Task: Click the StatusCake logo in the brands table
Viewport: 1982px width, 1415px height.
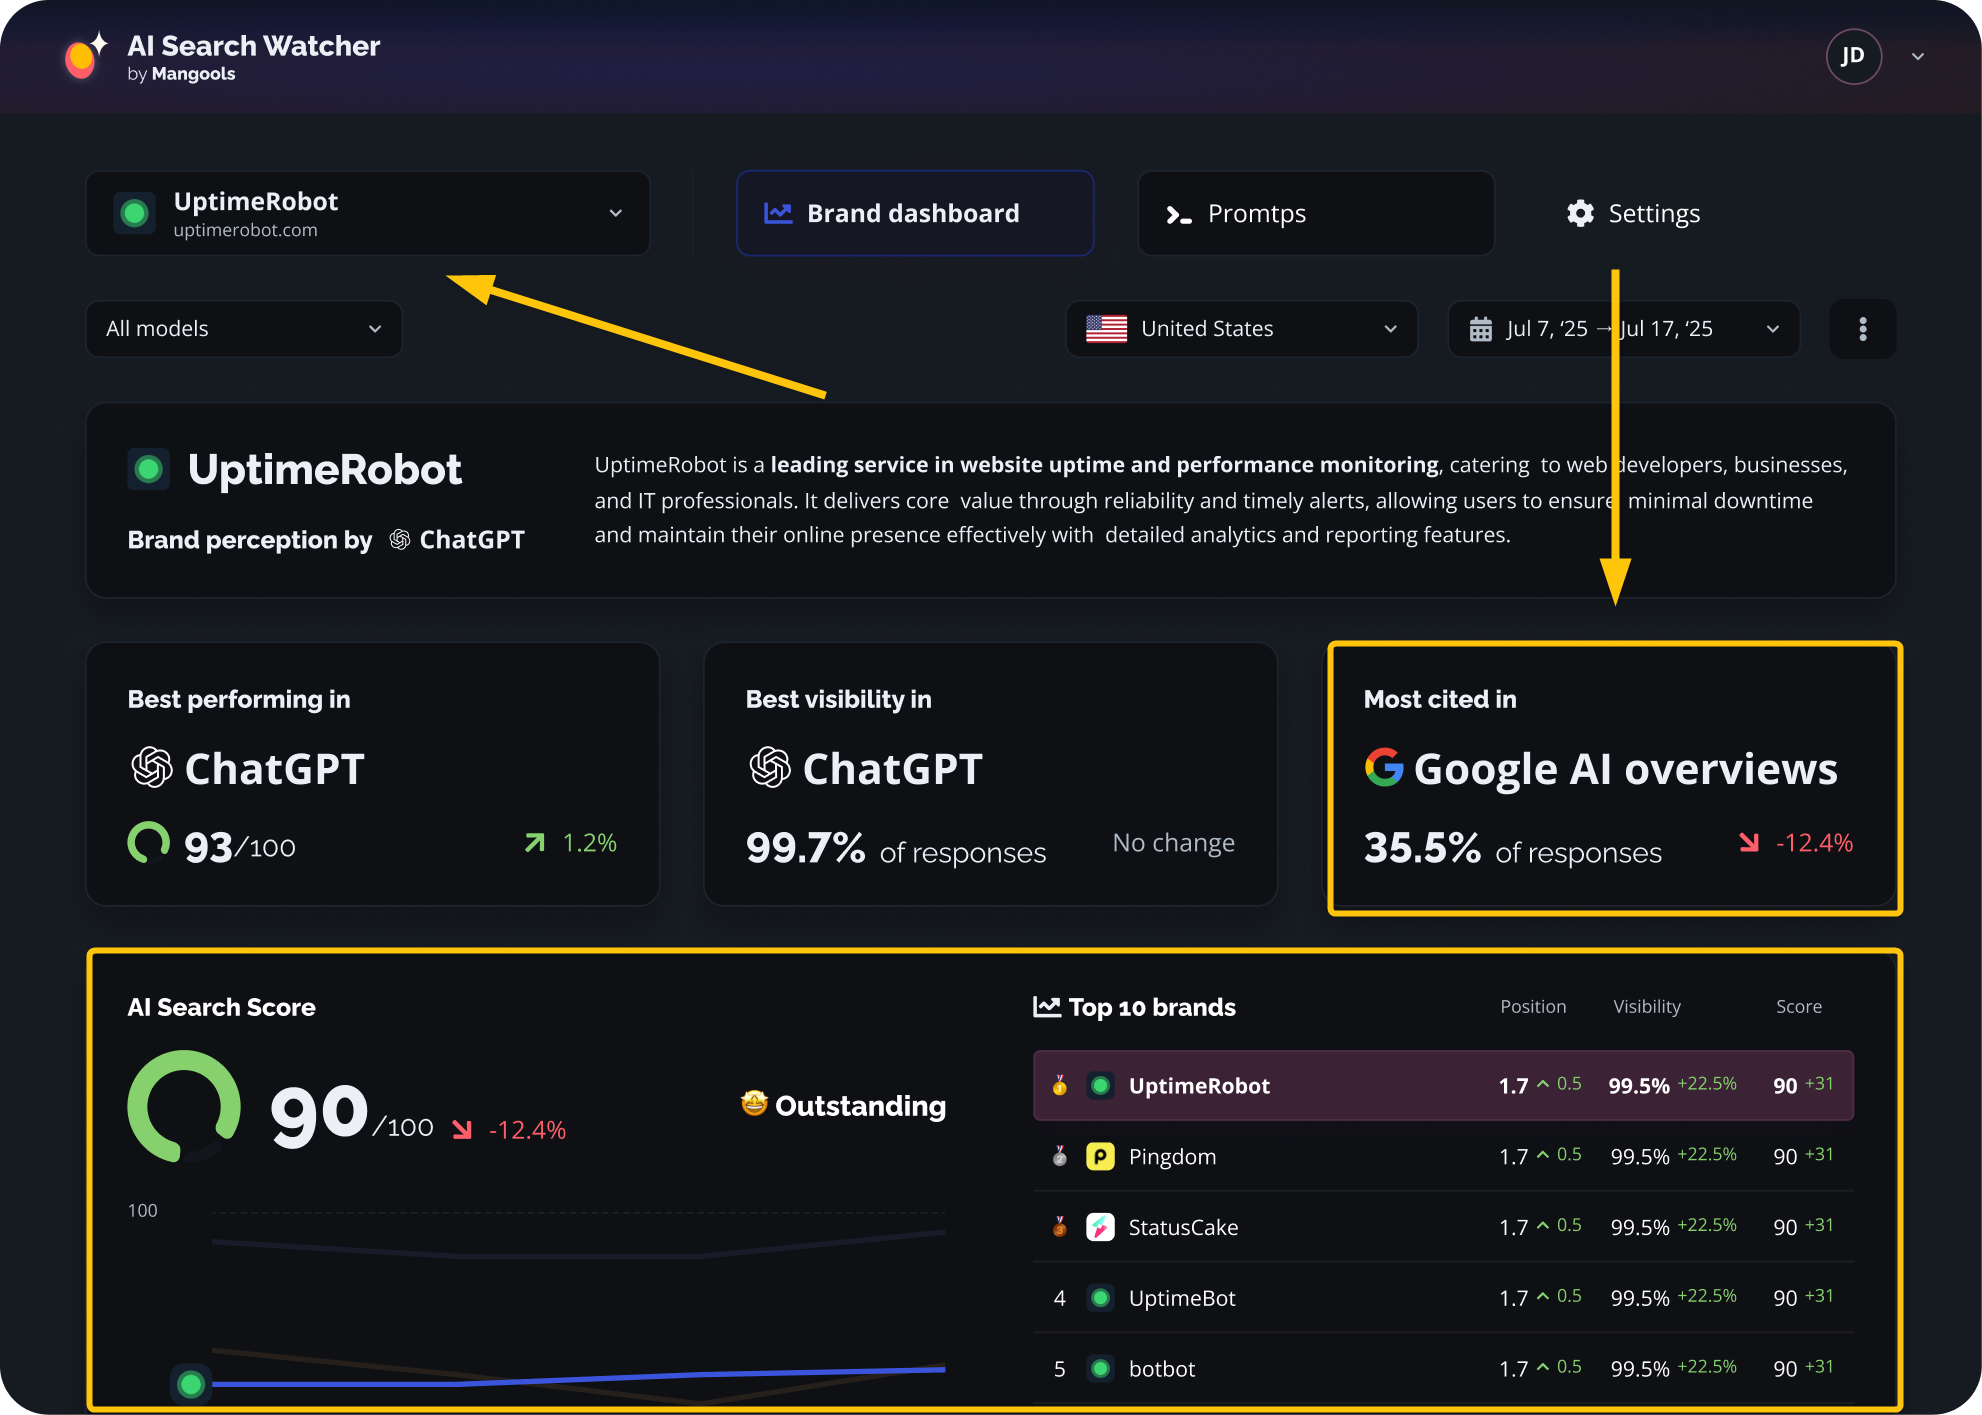Action: [1101, 1227]
